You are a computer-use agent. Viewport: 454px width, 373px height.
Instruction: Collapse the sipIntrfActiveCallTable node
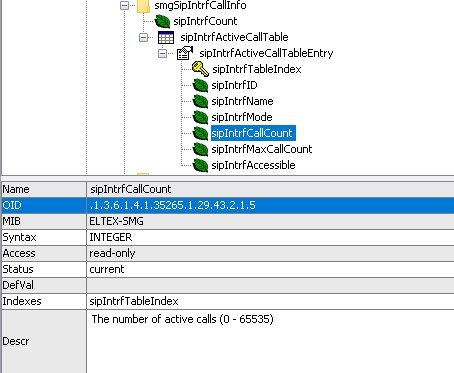pyautogui.click(x=143, y=37)
